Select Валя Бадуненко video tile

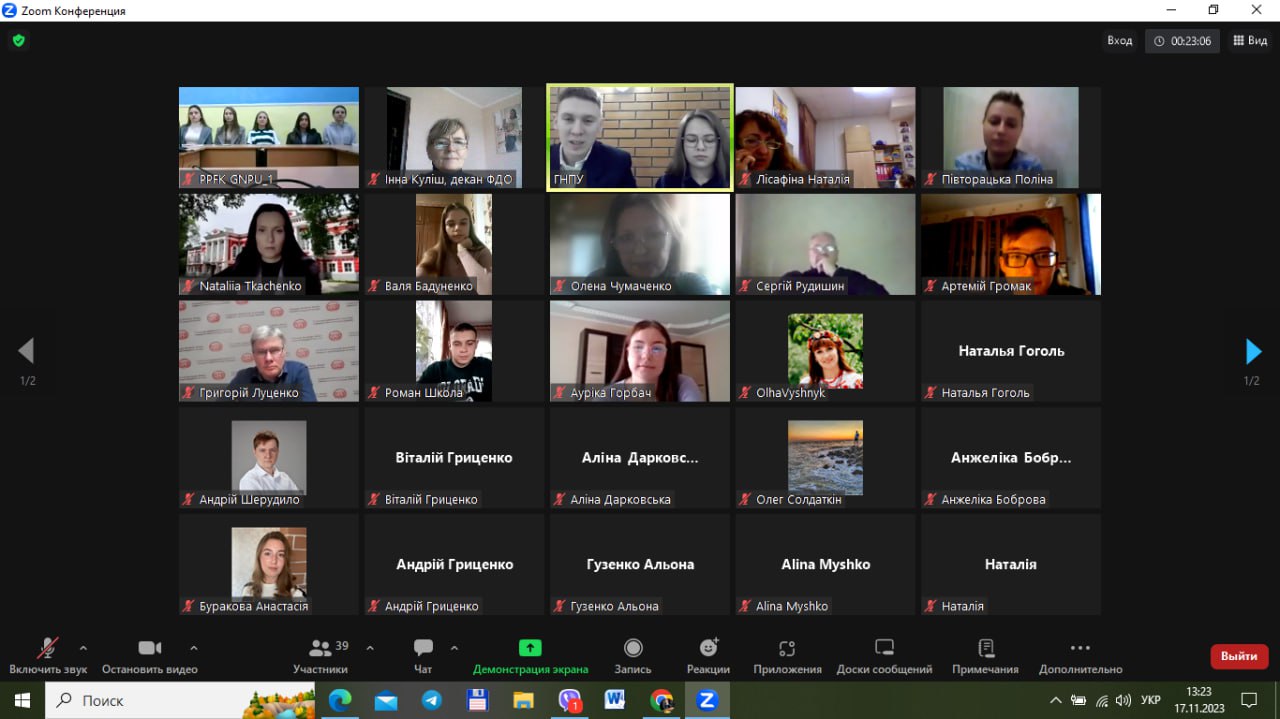(x=454, y=245)
